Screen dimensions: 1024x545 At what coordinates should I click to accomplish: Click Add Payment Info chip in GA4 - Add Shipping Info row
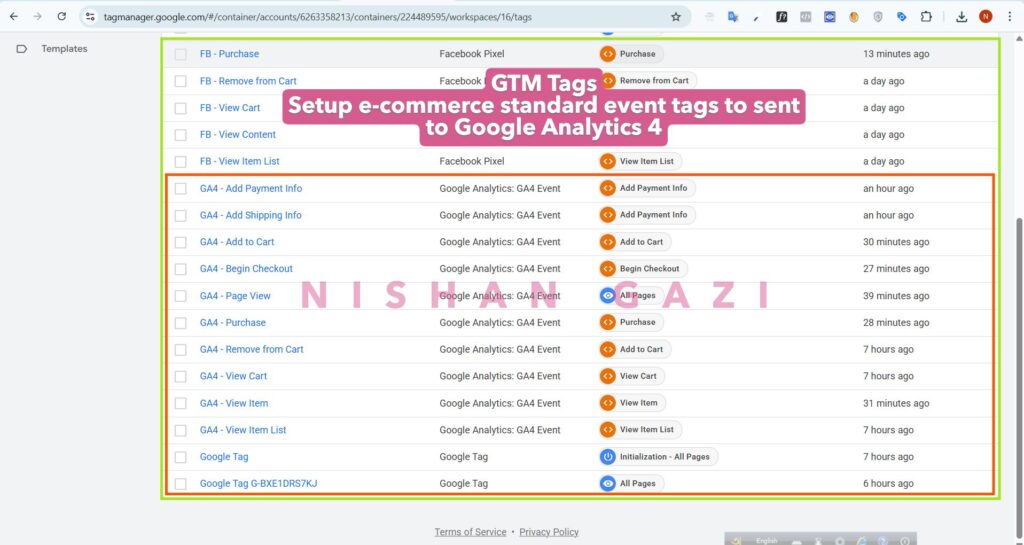tap(647, 215)
